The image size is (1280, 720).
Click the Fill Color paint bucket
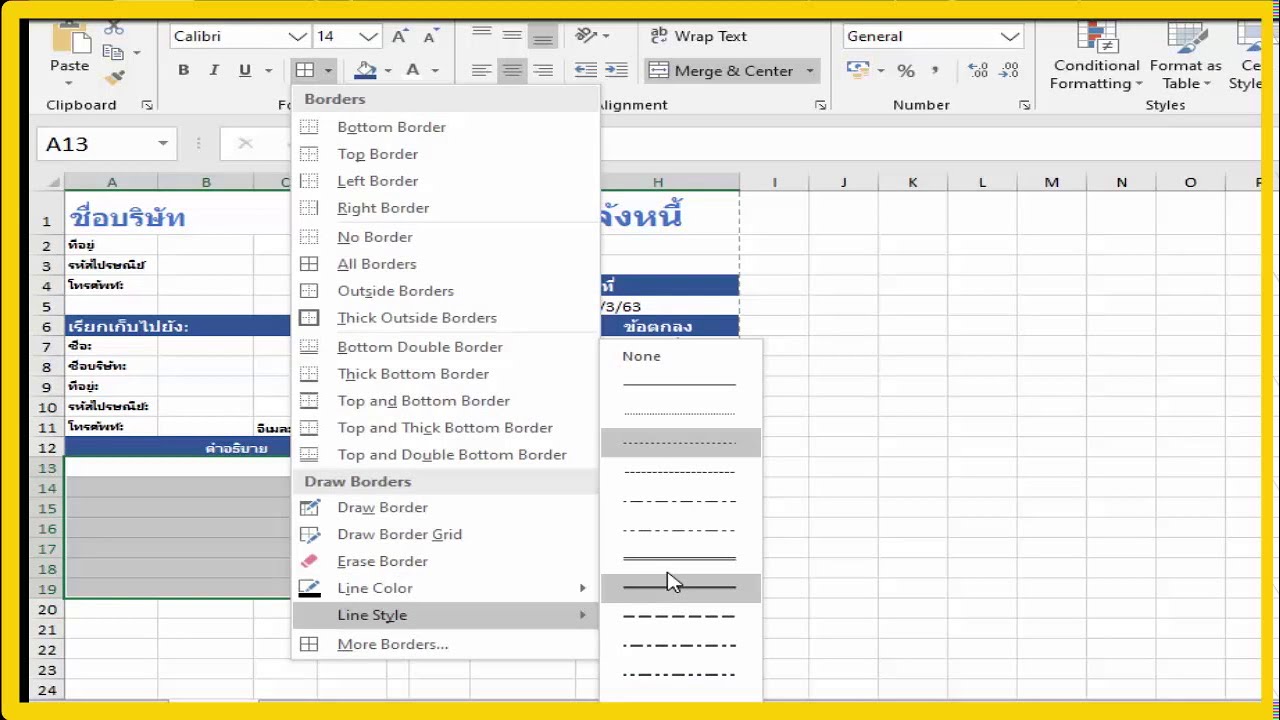pos(365,70)
